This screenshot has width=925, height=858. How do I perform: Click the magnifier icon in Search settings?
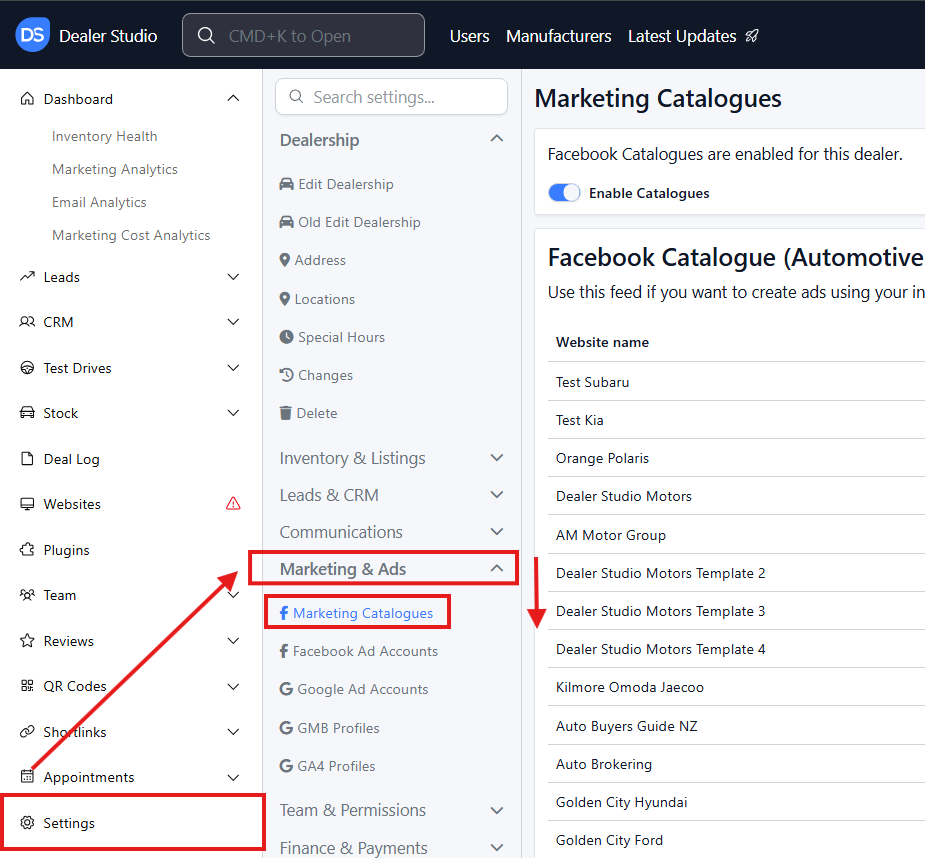point(296,96)
